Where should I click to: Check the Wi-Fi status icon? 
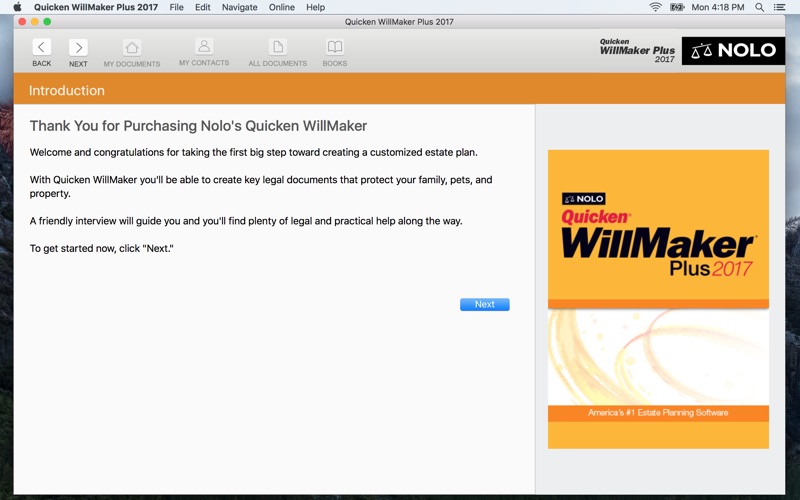655,7
